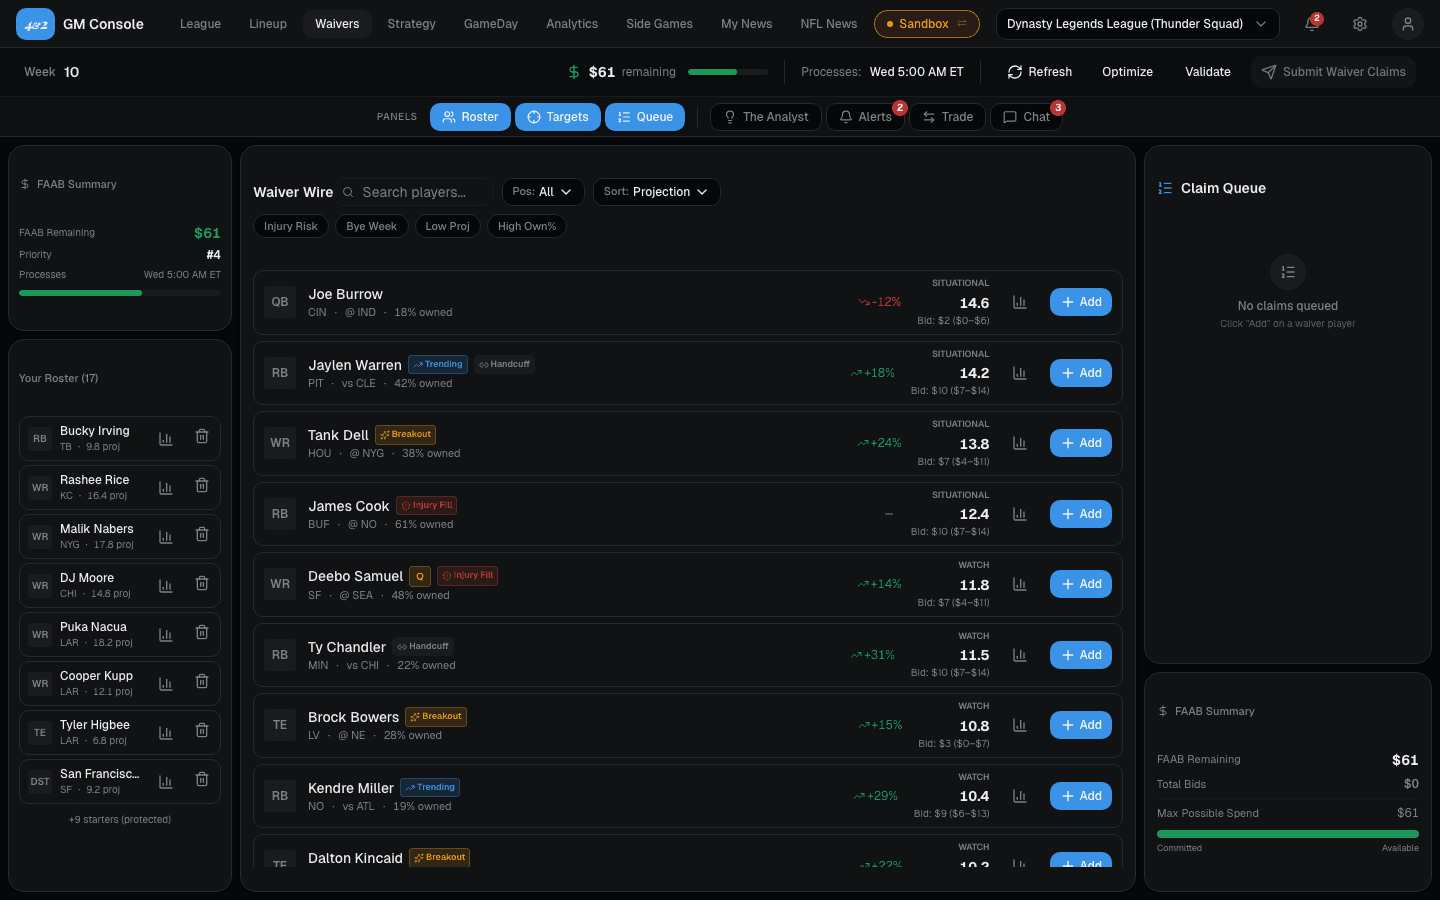1440x900 pixels.
Task: Toggle the Chat panel
Action: coord(1026,117)
